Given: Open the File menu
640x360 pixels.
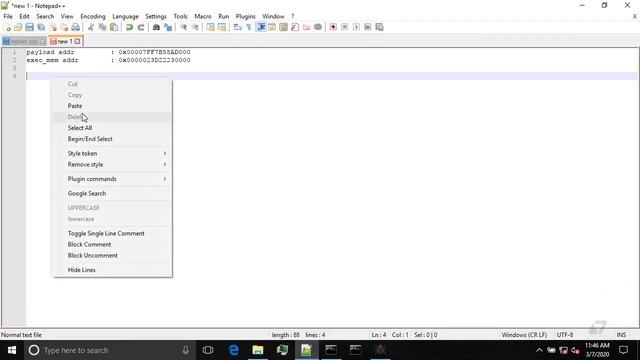Looking at the screenshot, I should (8, 16).
